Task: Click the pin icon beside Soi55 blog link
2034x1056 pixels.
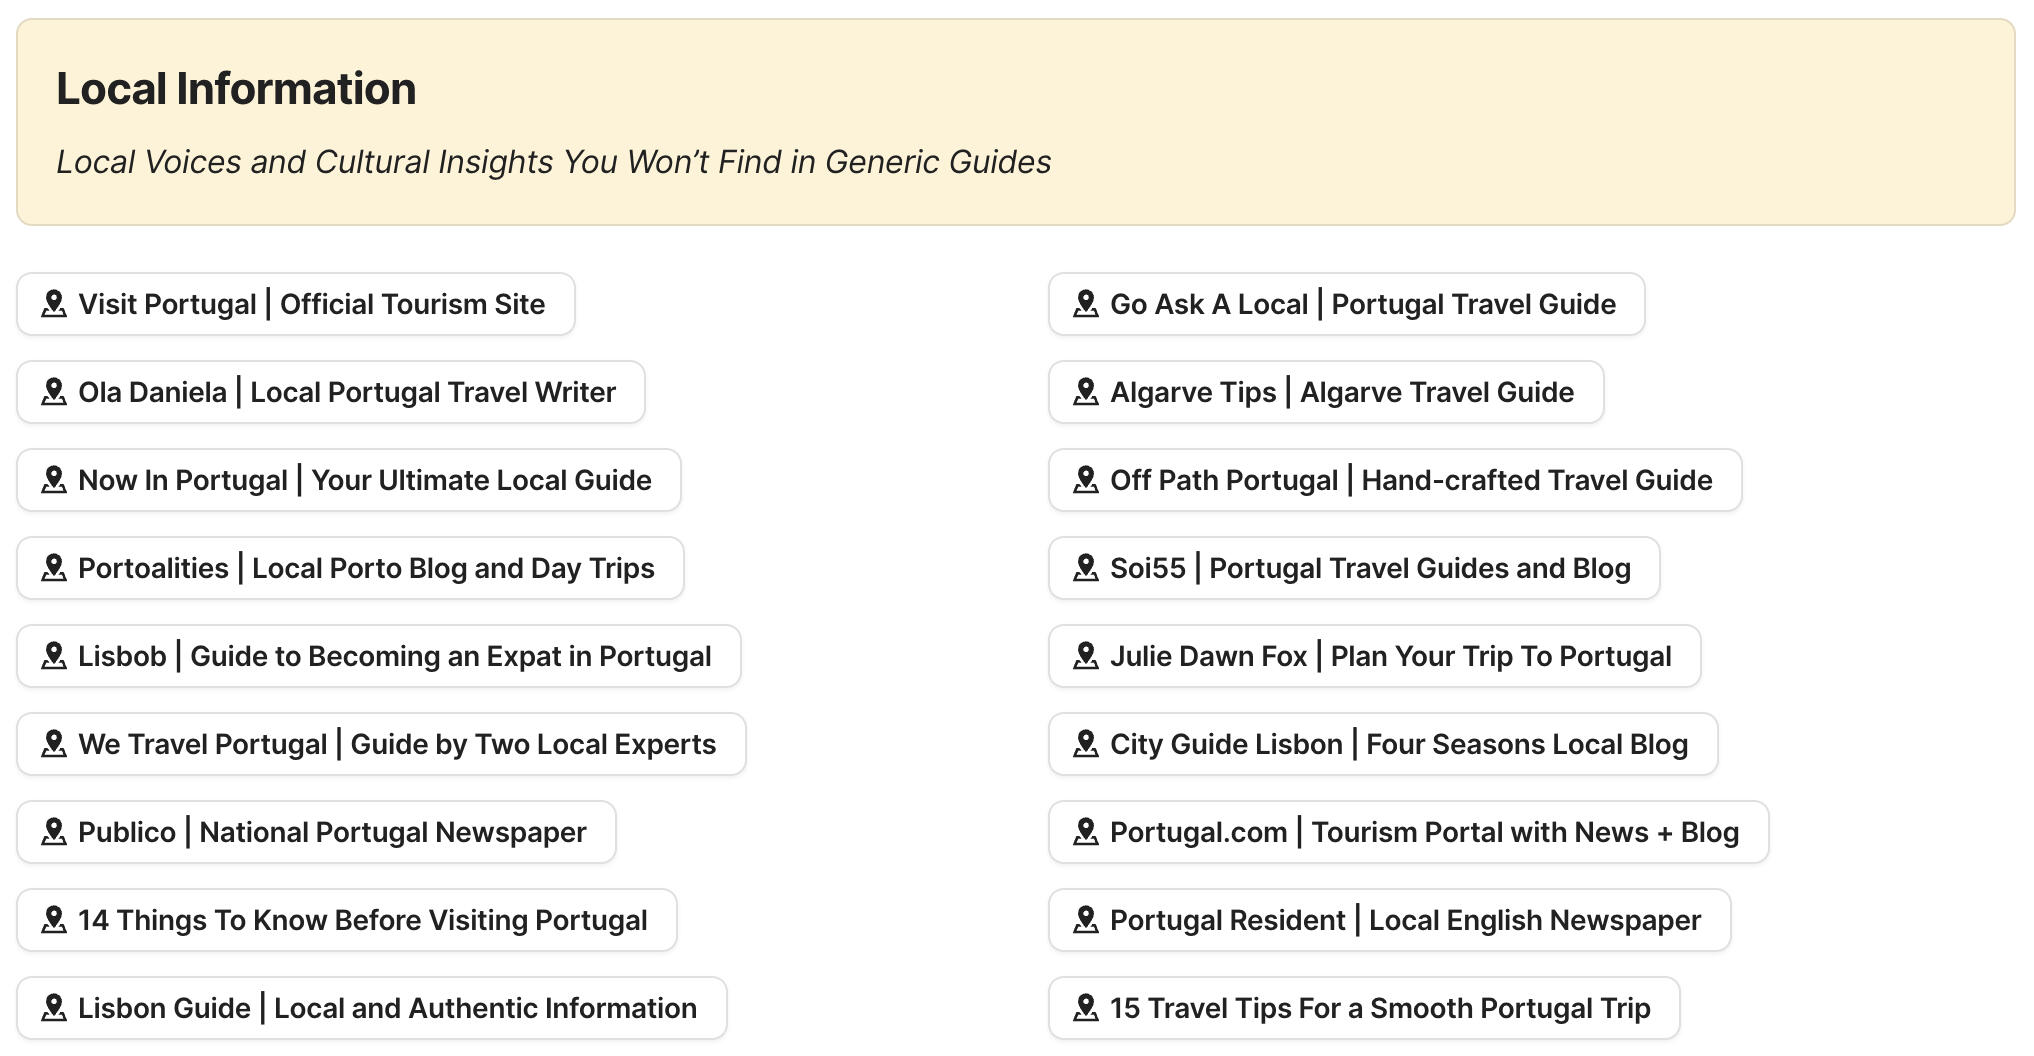Action: [x=1086, y=568]
